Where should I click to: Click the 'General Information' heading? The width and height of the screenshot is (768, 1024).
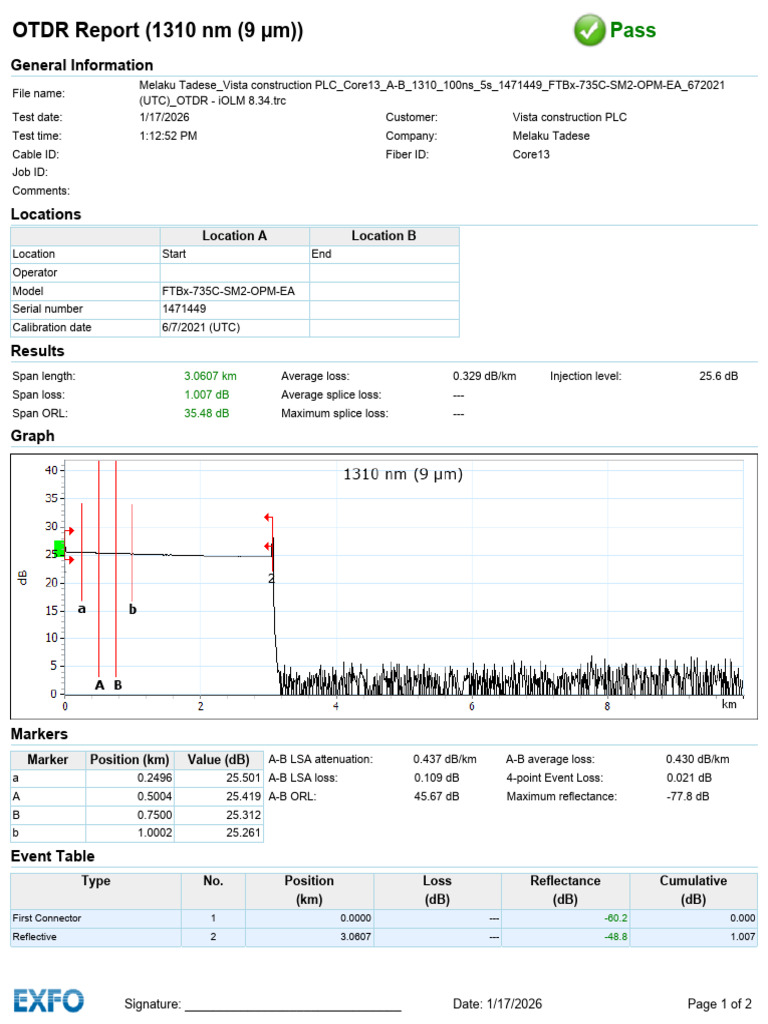82,65
